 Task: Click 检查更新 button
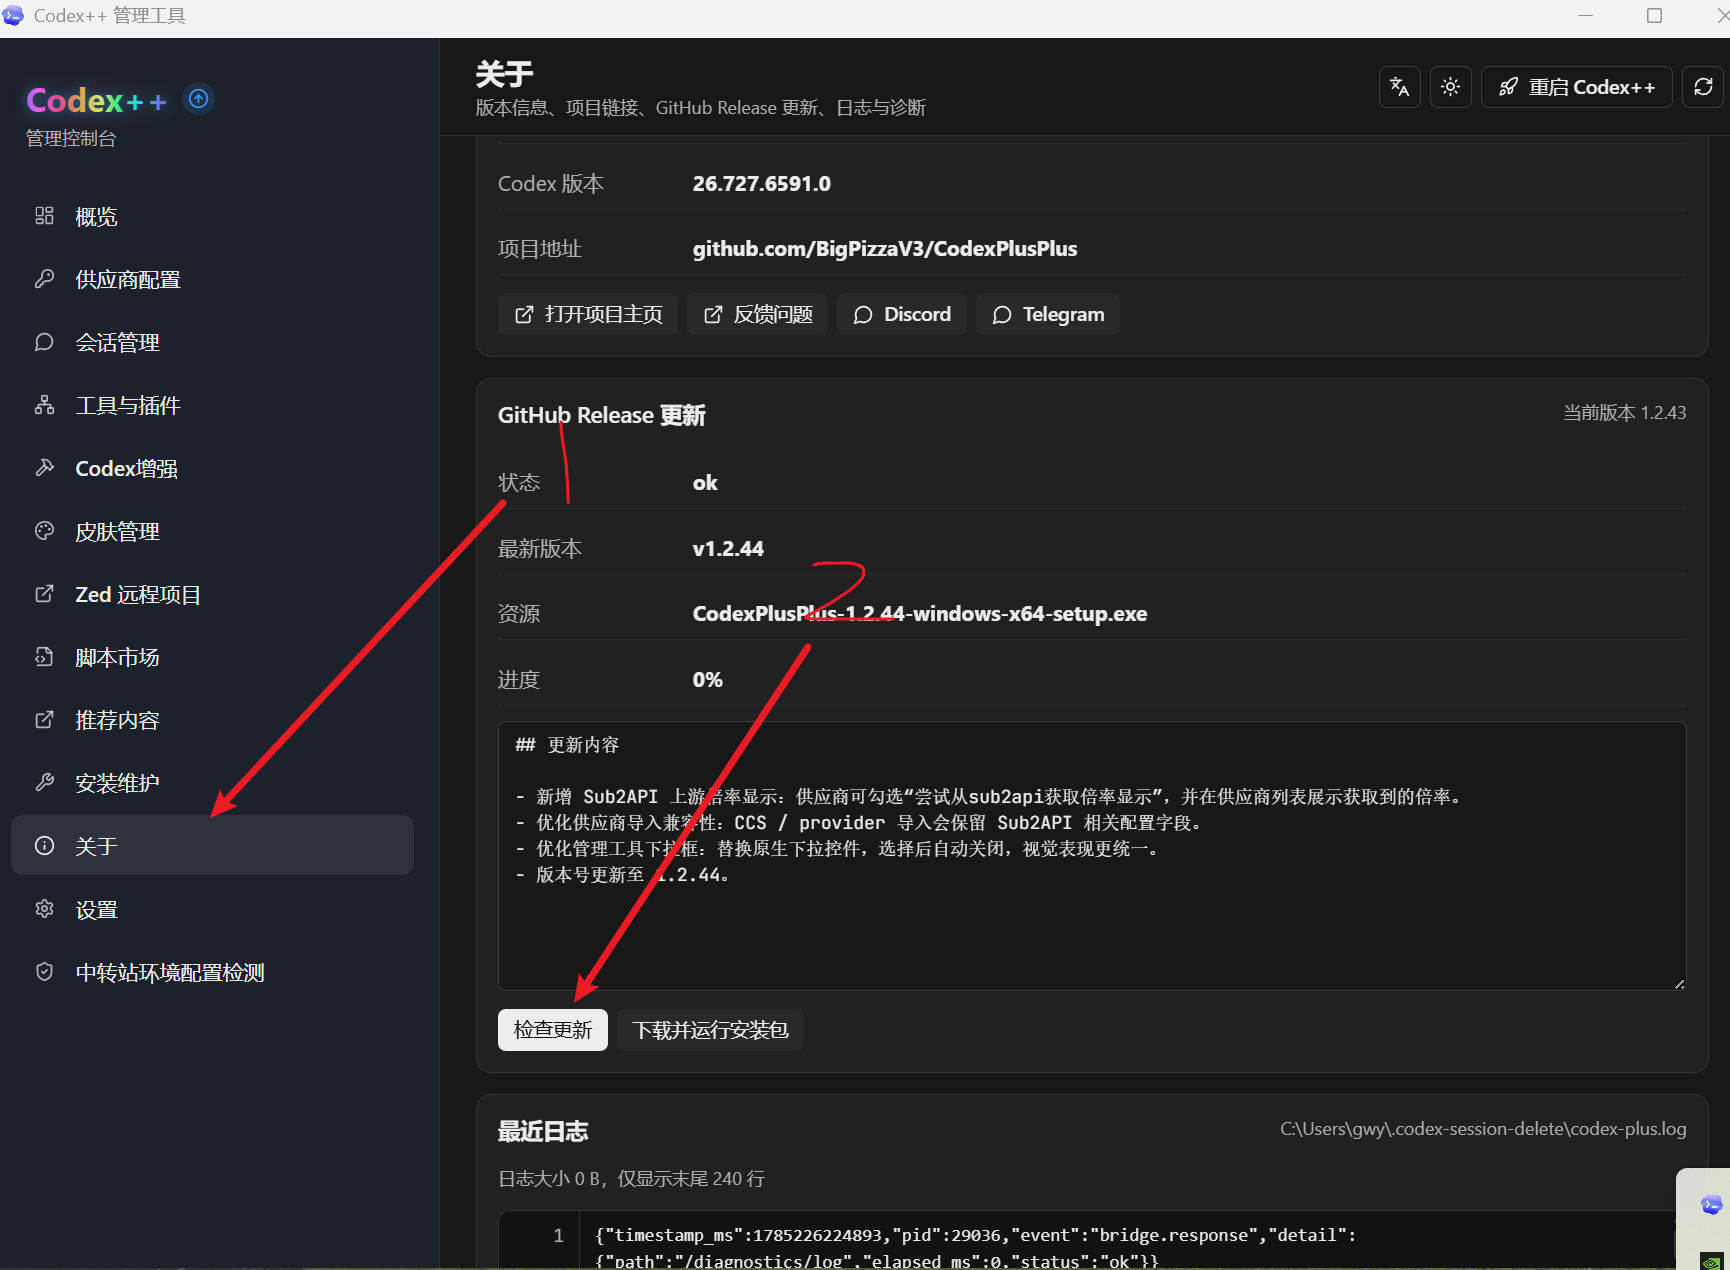tap(553, 1029)
